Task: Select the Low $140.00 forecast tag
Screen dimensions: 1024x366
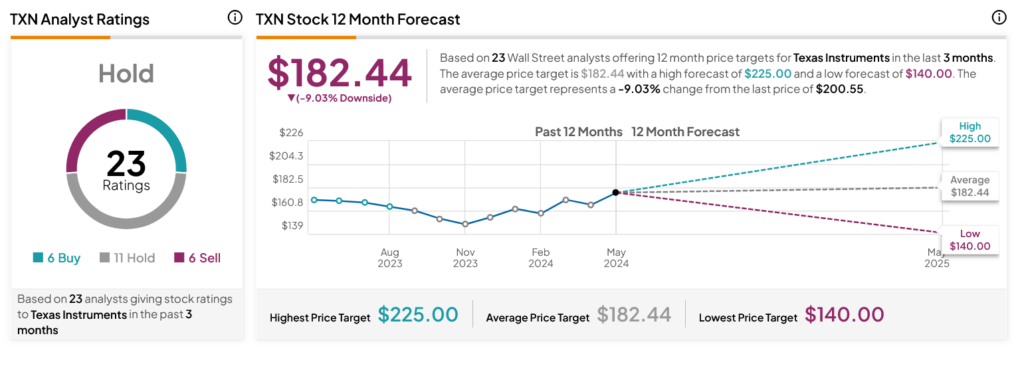Action: tap(969, 240)
